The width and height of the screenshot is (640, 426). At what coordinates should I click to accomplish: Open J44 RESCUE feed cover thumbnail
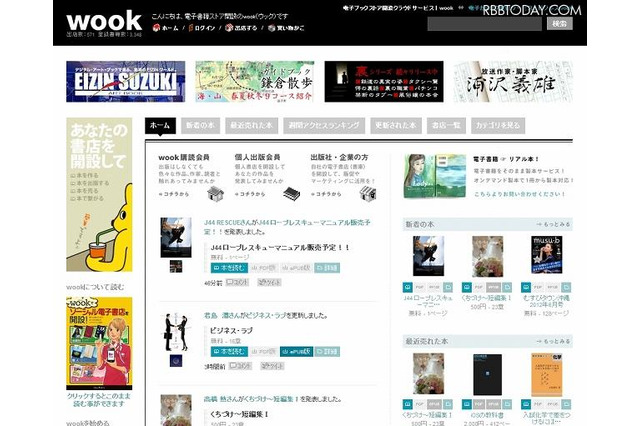tap(176, 237)
